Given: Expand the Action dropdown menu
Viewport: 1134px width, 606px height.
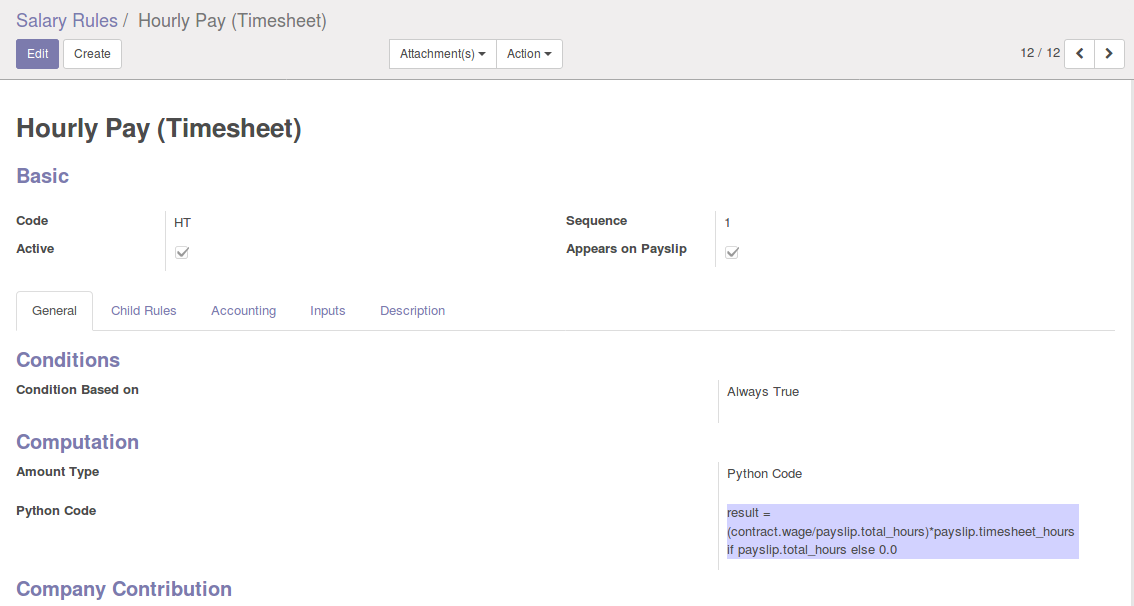Looking at the screenshot, I should tap(529, 54).
